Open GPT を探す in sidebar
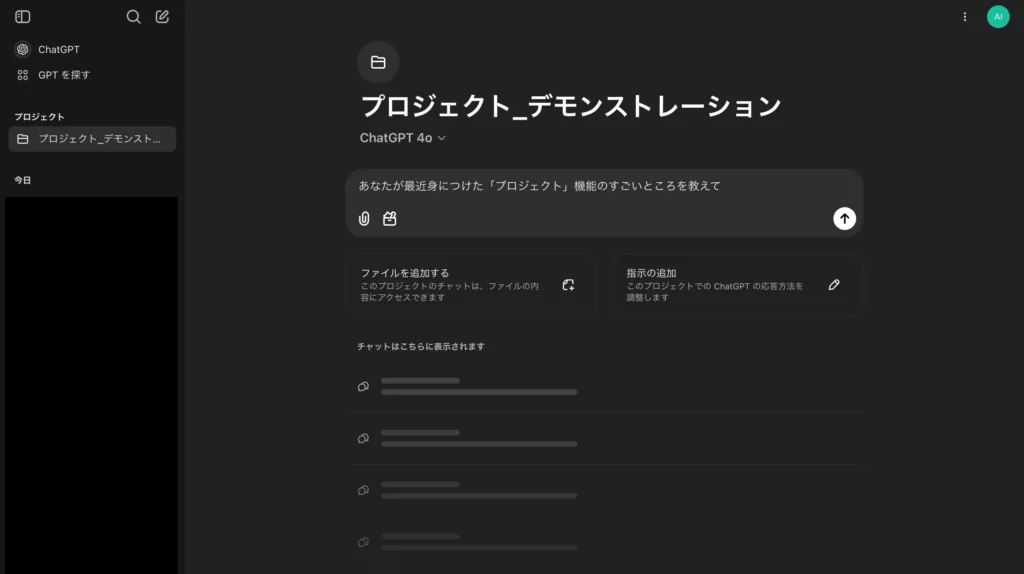This screenshot has width=1024, height=574. click(x=64, y=75)
